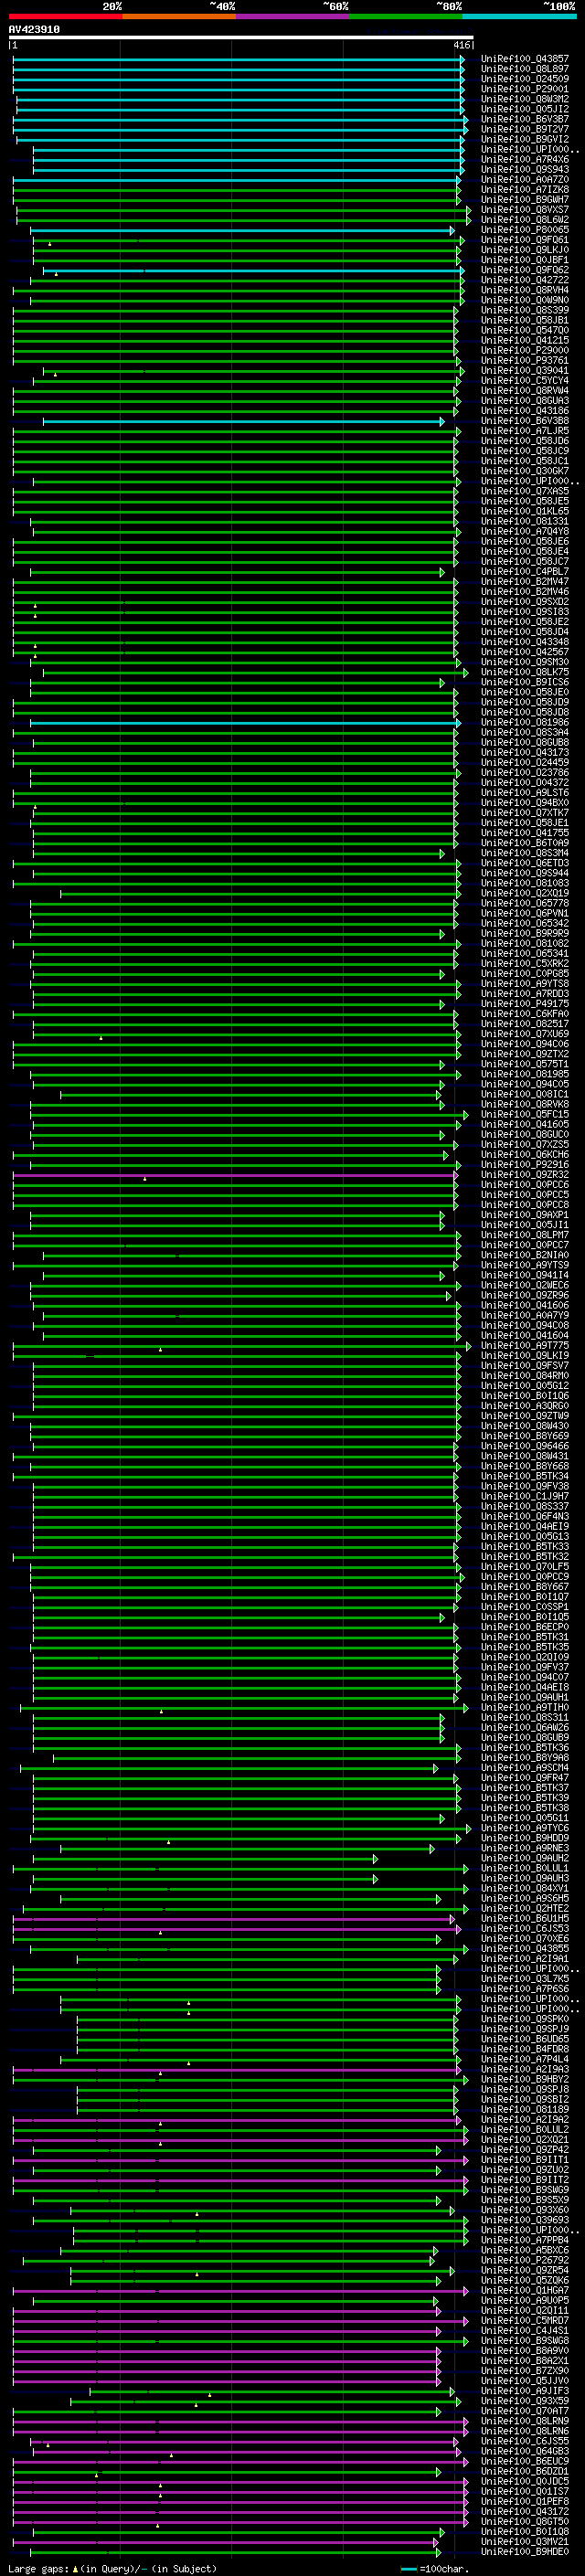Click the label UniRef100_B9GVI2

click(524, 140)
